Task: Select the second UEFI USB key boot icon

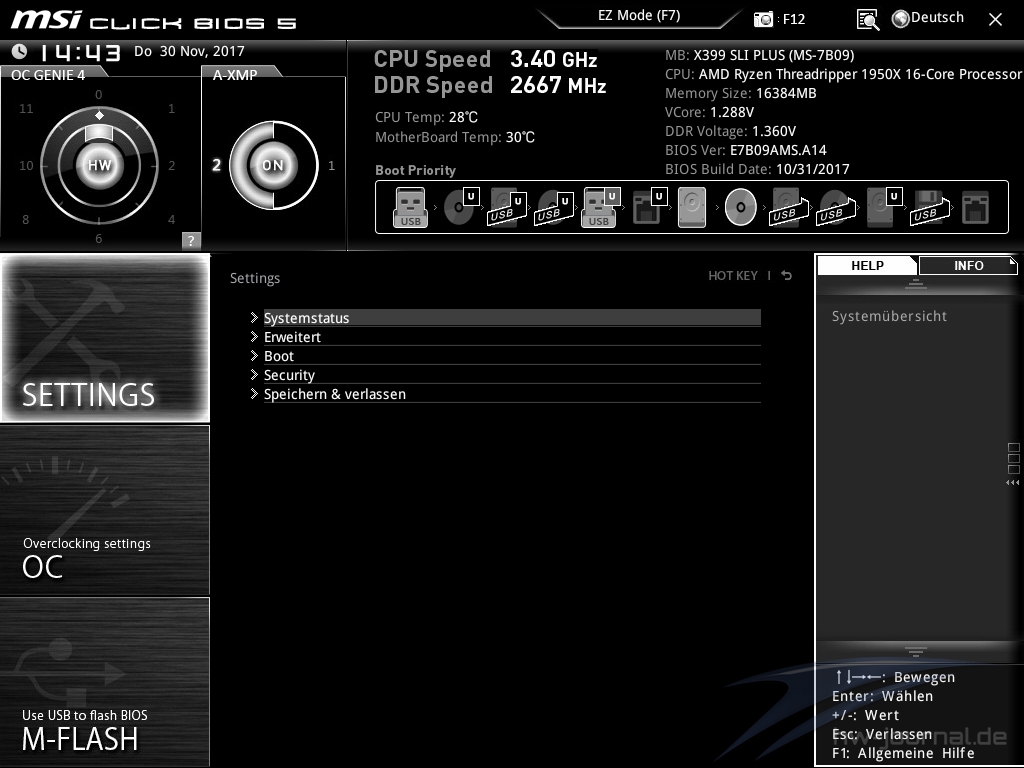Action: click(x=600, y=208)
